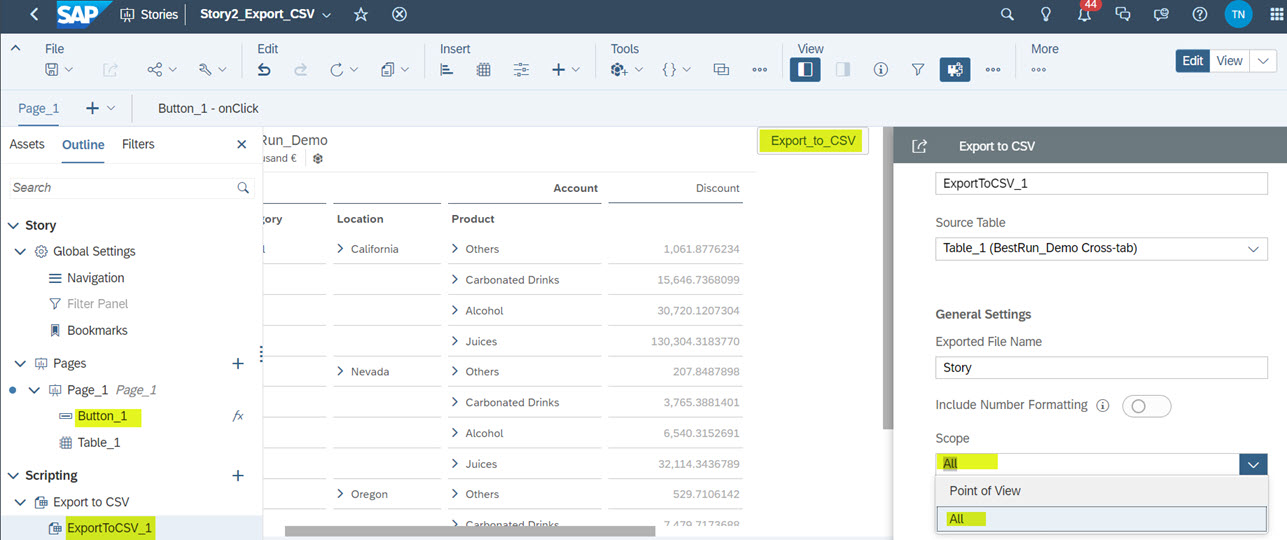Collapse Global Settings node
The image size is (1287, 540).
[x=21, y=252]
